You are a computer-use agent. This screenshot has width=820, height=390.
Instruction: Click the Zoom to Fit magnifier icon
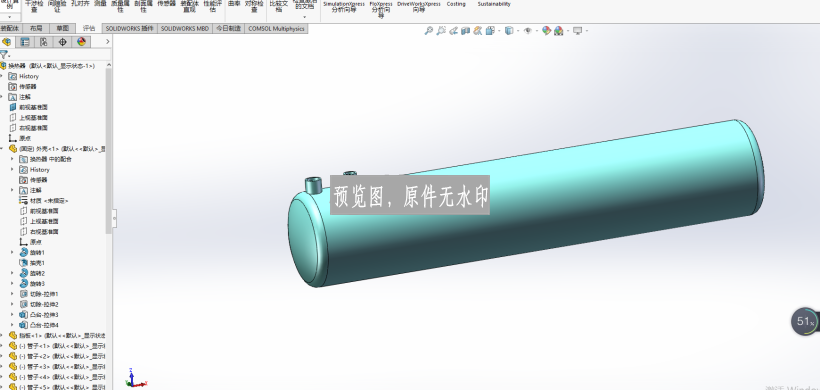click(428, 31)
